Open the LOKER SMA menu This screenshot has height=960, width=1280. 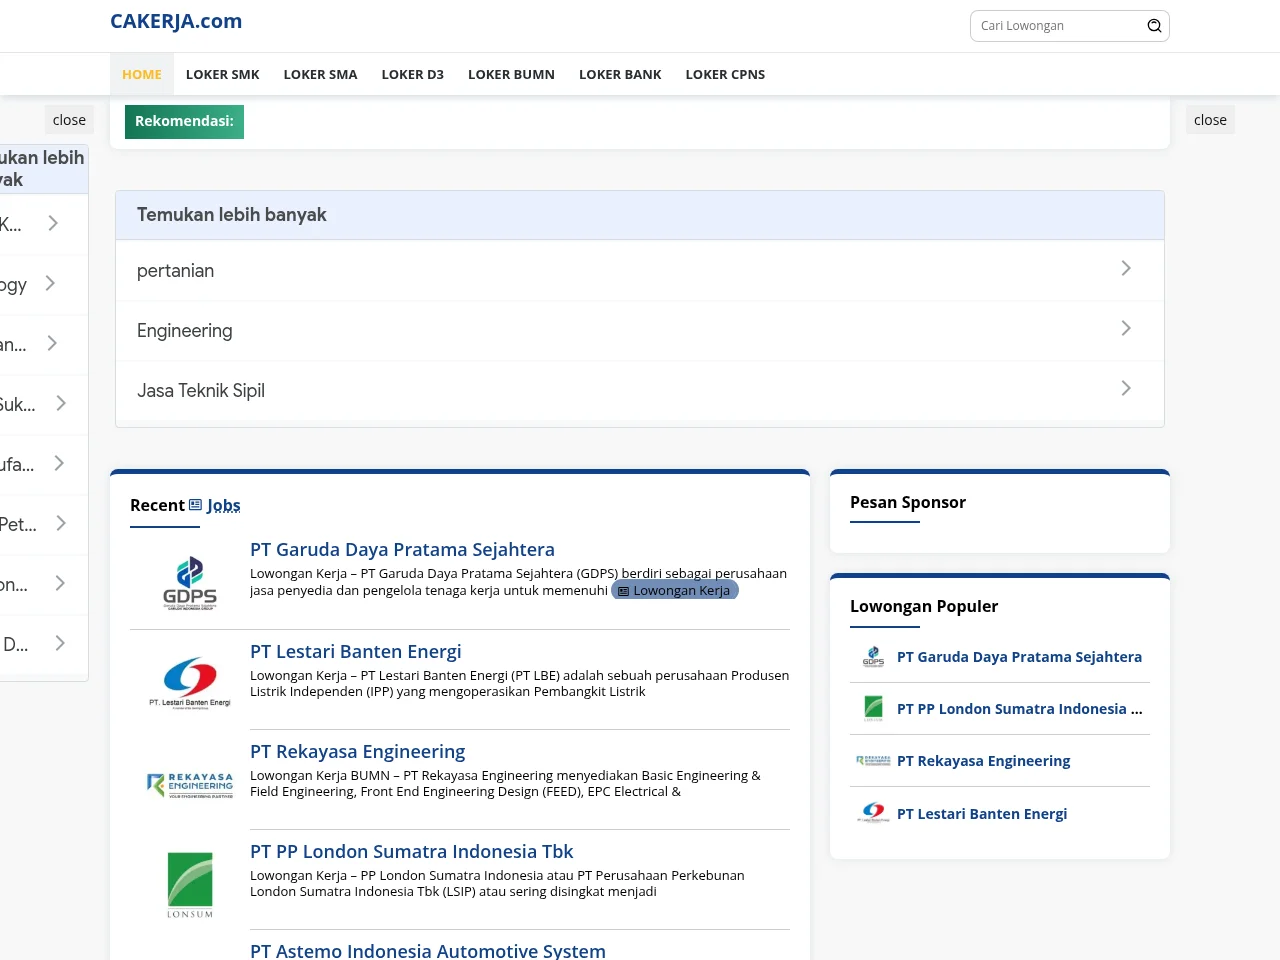click(320, 74)
